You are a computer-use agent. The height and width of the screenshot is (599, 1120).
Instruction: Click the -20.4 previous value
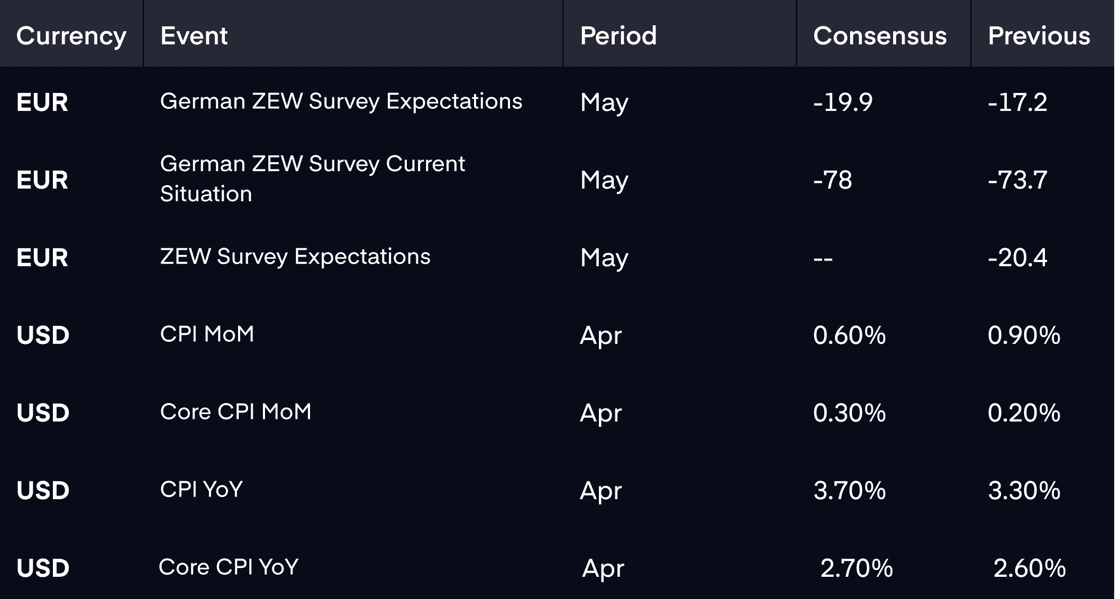point(1017,257)
